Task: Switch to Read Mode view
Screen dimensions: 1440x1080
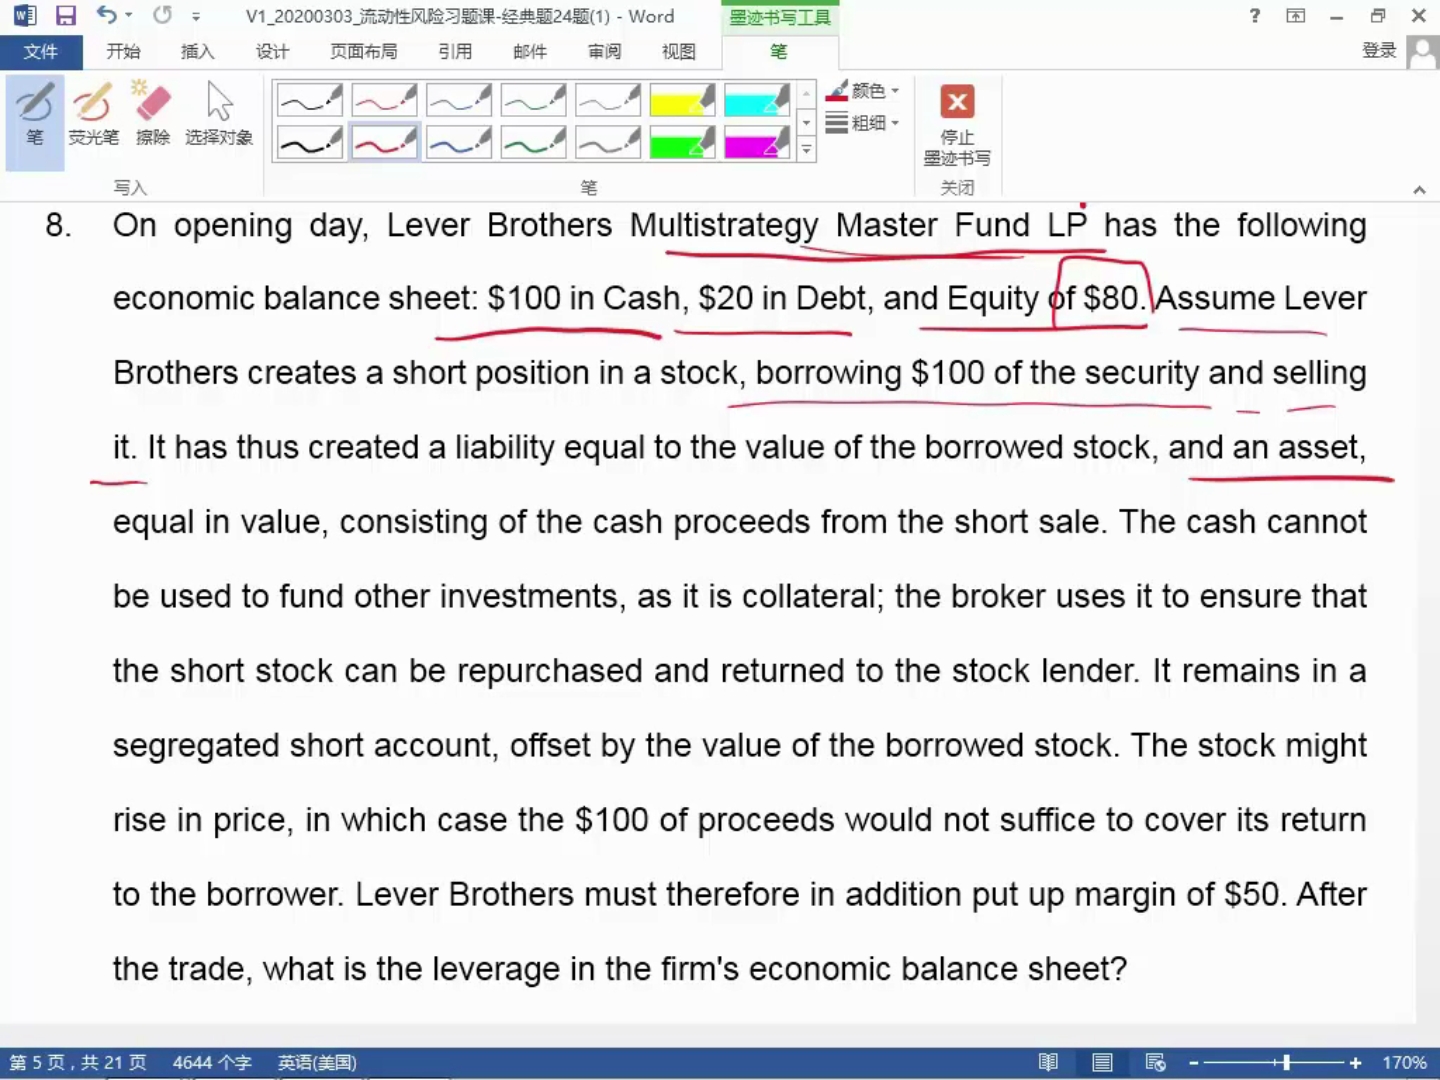Action: click(1048, 1062)
